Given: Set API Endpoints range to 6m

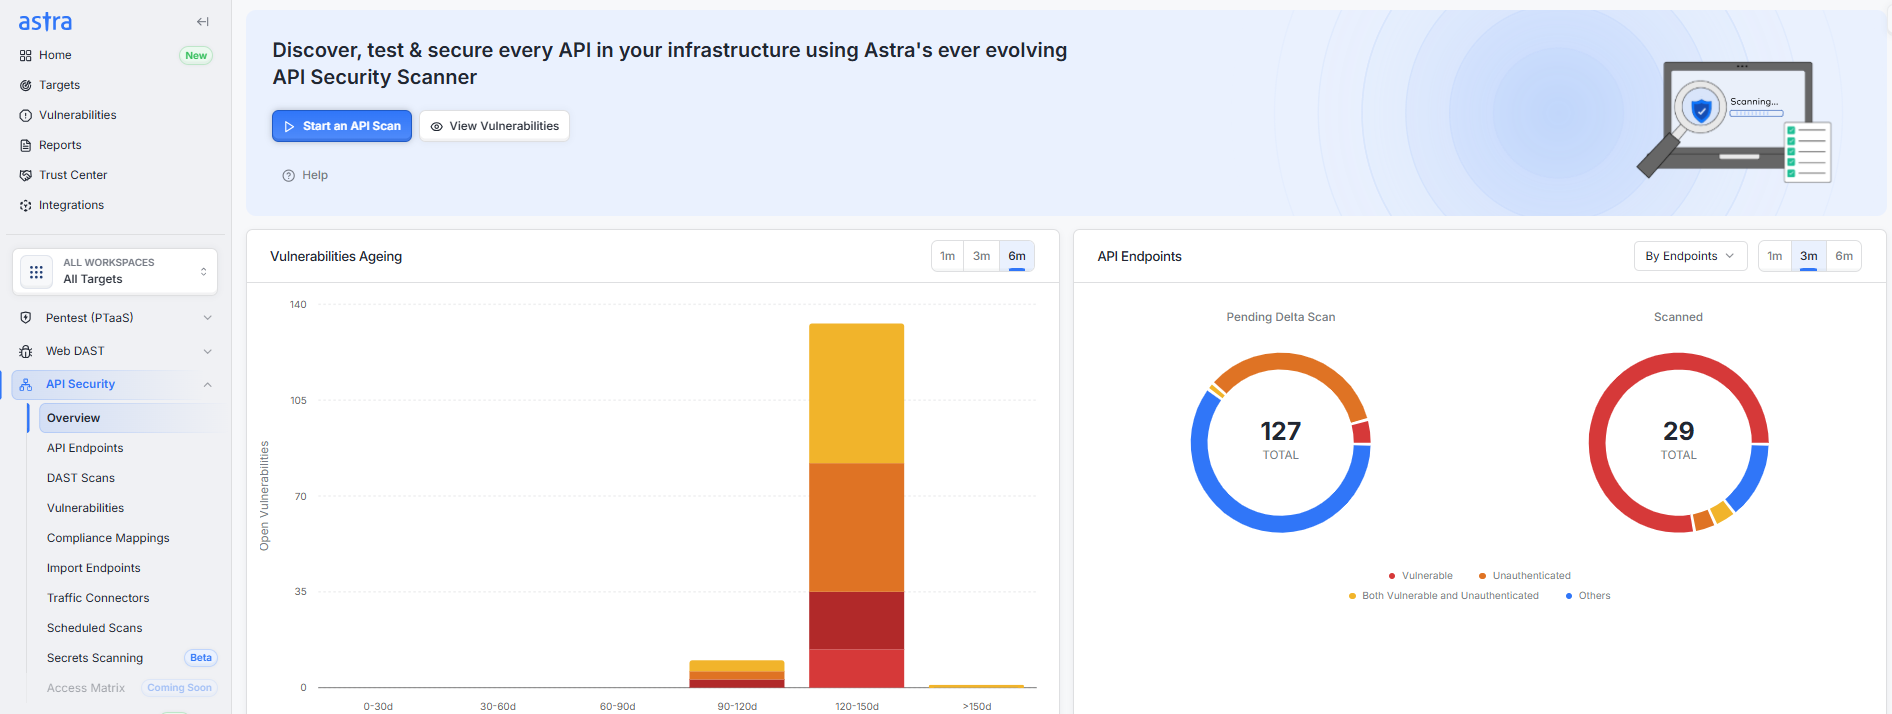Looking at the screenshot, I should point(1844,256).
